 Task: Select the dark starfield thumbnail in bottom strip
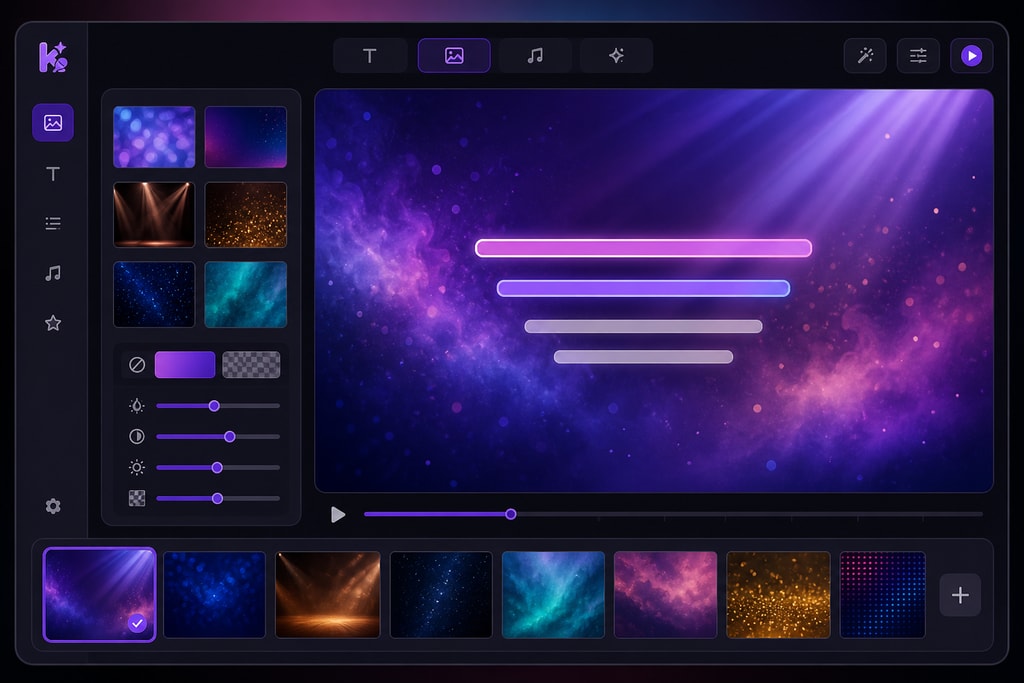441,595
